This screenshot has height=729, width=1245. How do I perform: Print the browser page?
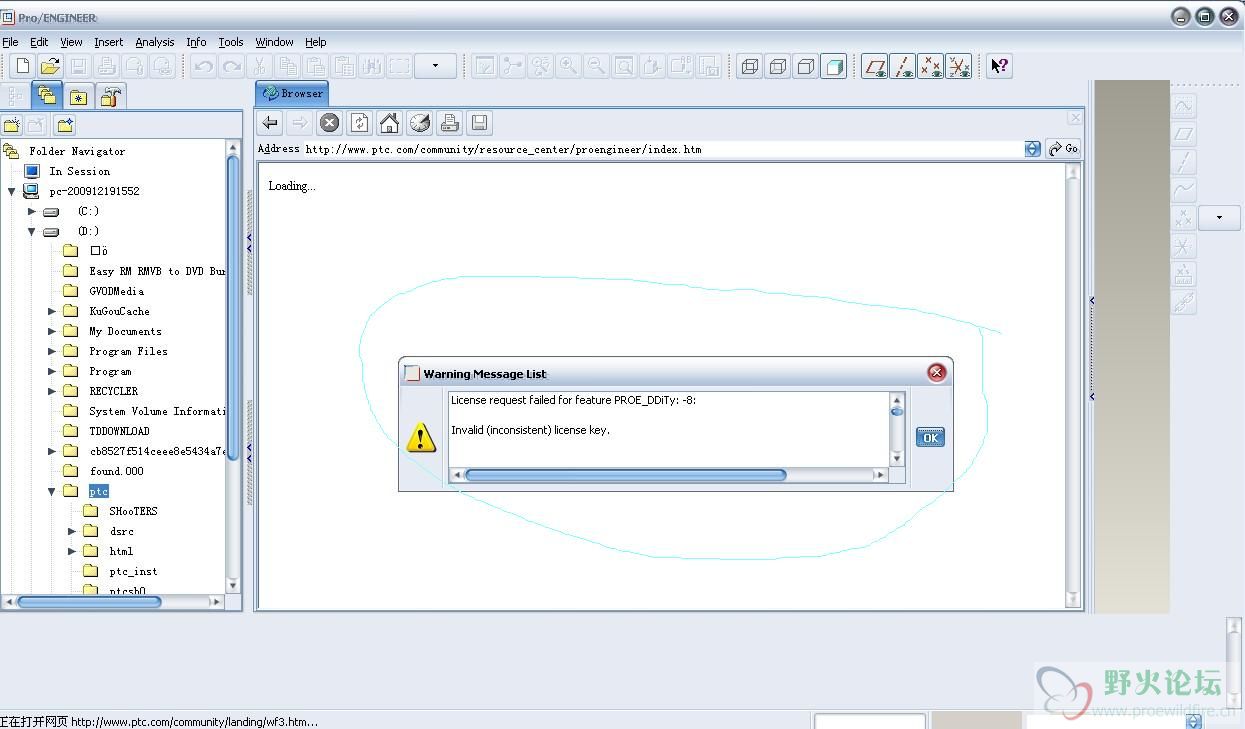[449, 123]
